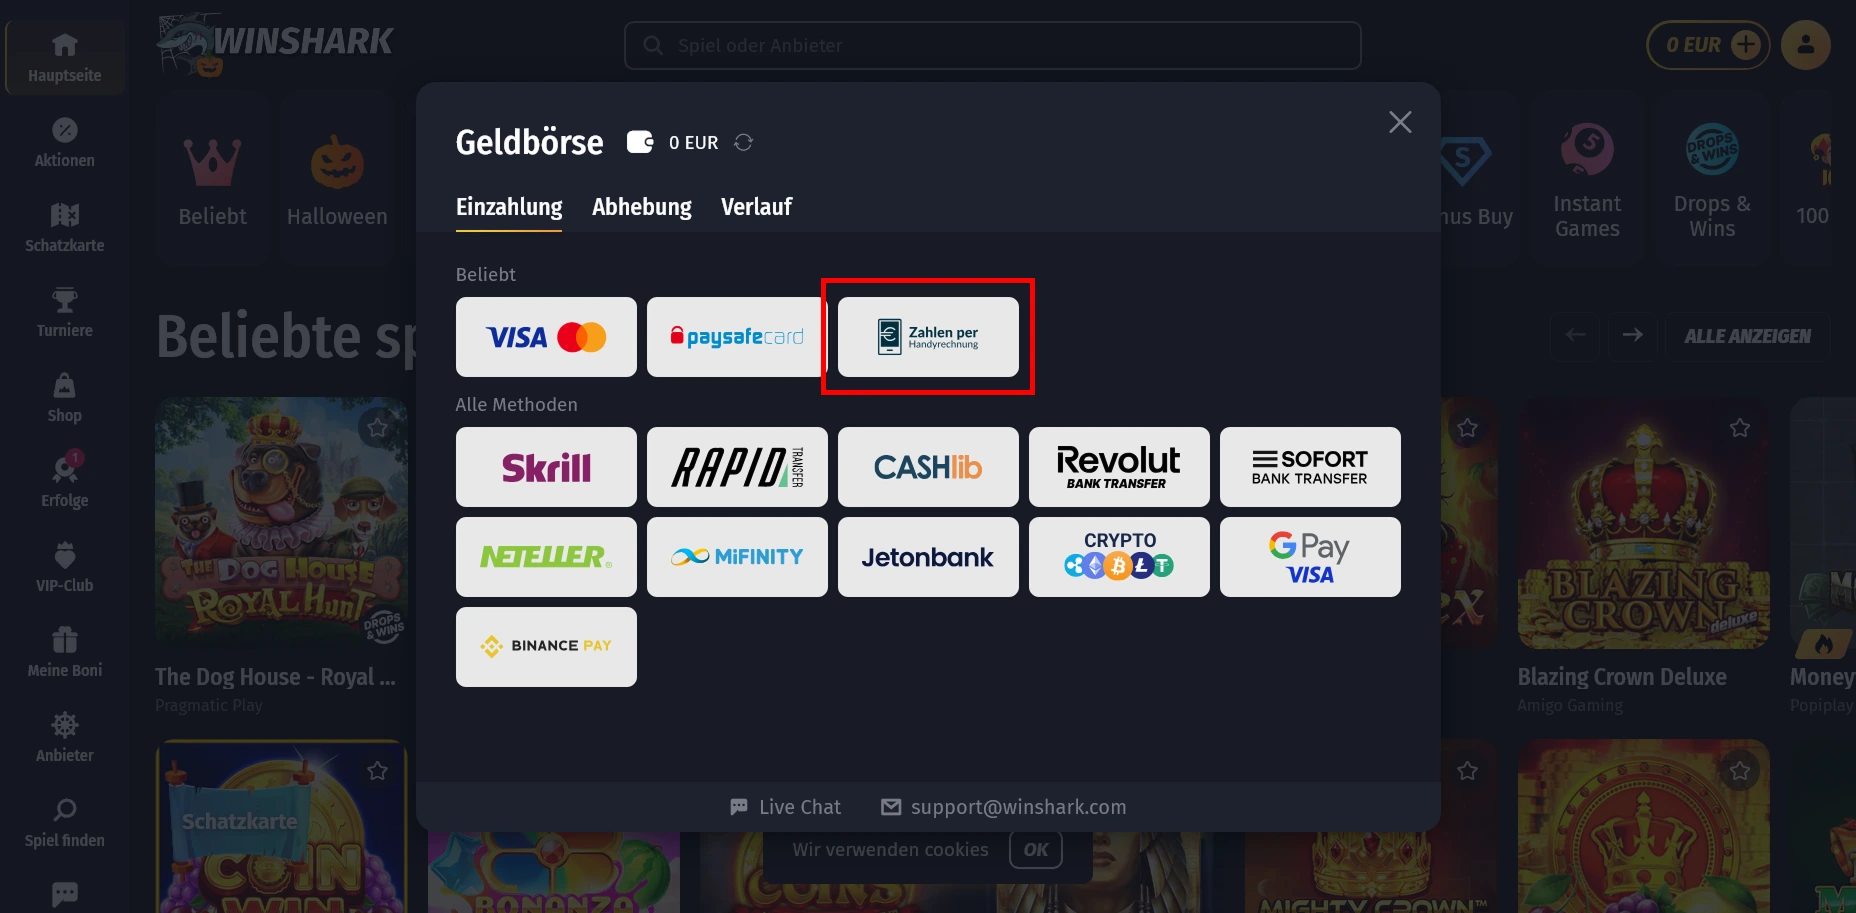Click the game search field

[993, 46]
